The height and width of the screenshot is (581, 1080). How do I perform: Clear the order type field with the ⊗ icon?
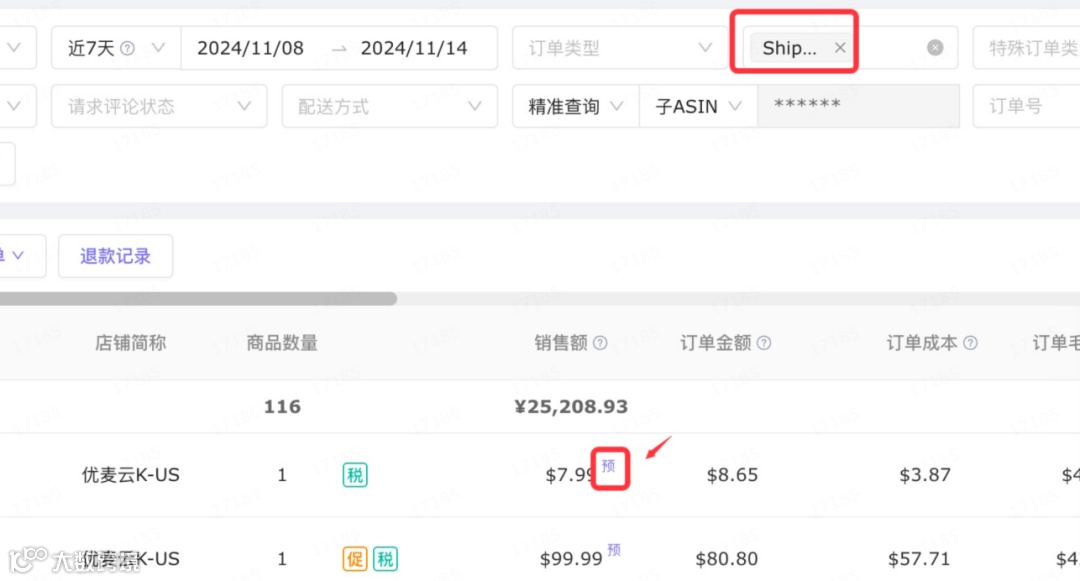click(934, 46)
